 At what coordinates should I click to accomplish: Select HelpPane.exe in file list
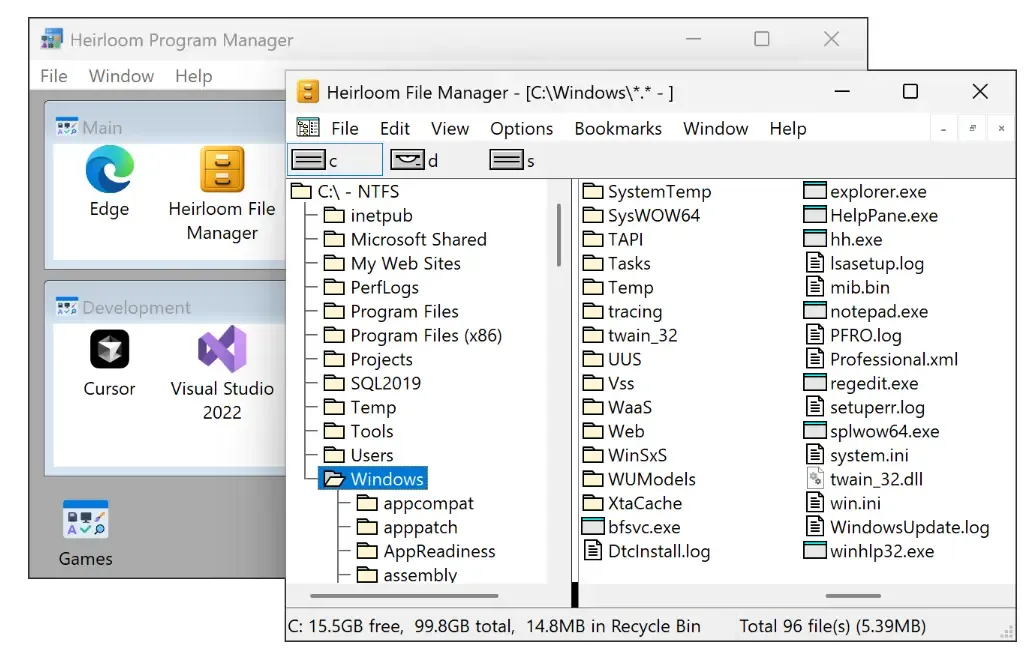coord(871,215)
